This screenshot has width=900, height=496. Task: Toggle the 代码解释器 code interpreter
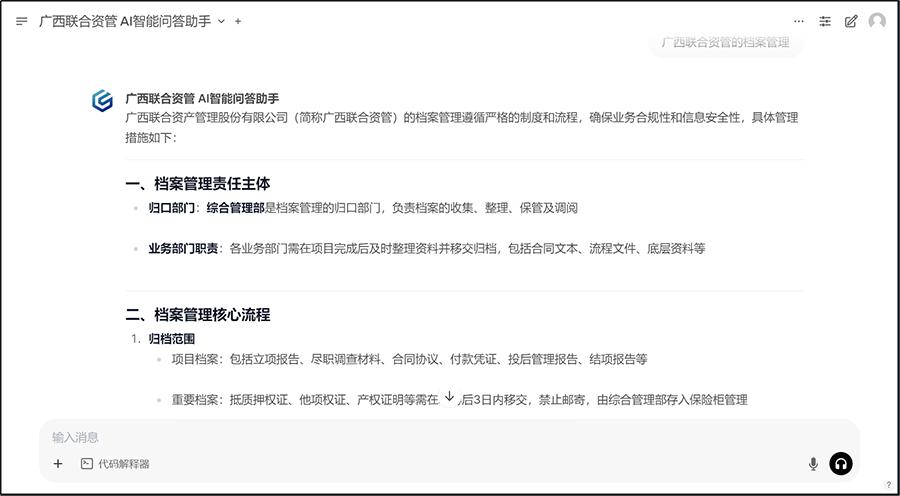pyautogui.click(x=115, y=463)
